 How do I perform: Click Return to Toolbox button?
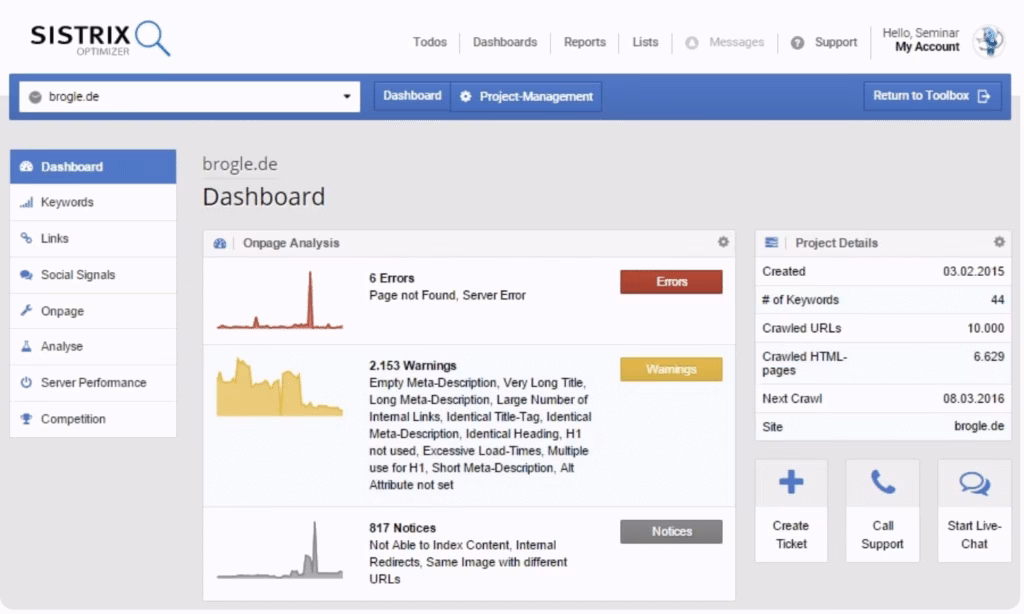(x=931, y=96)
